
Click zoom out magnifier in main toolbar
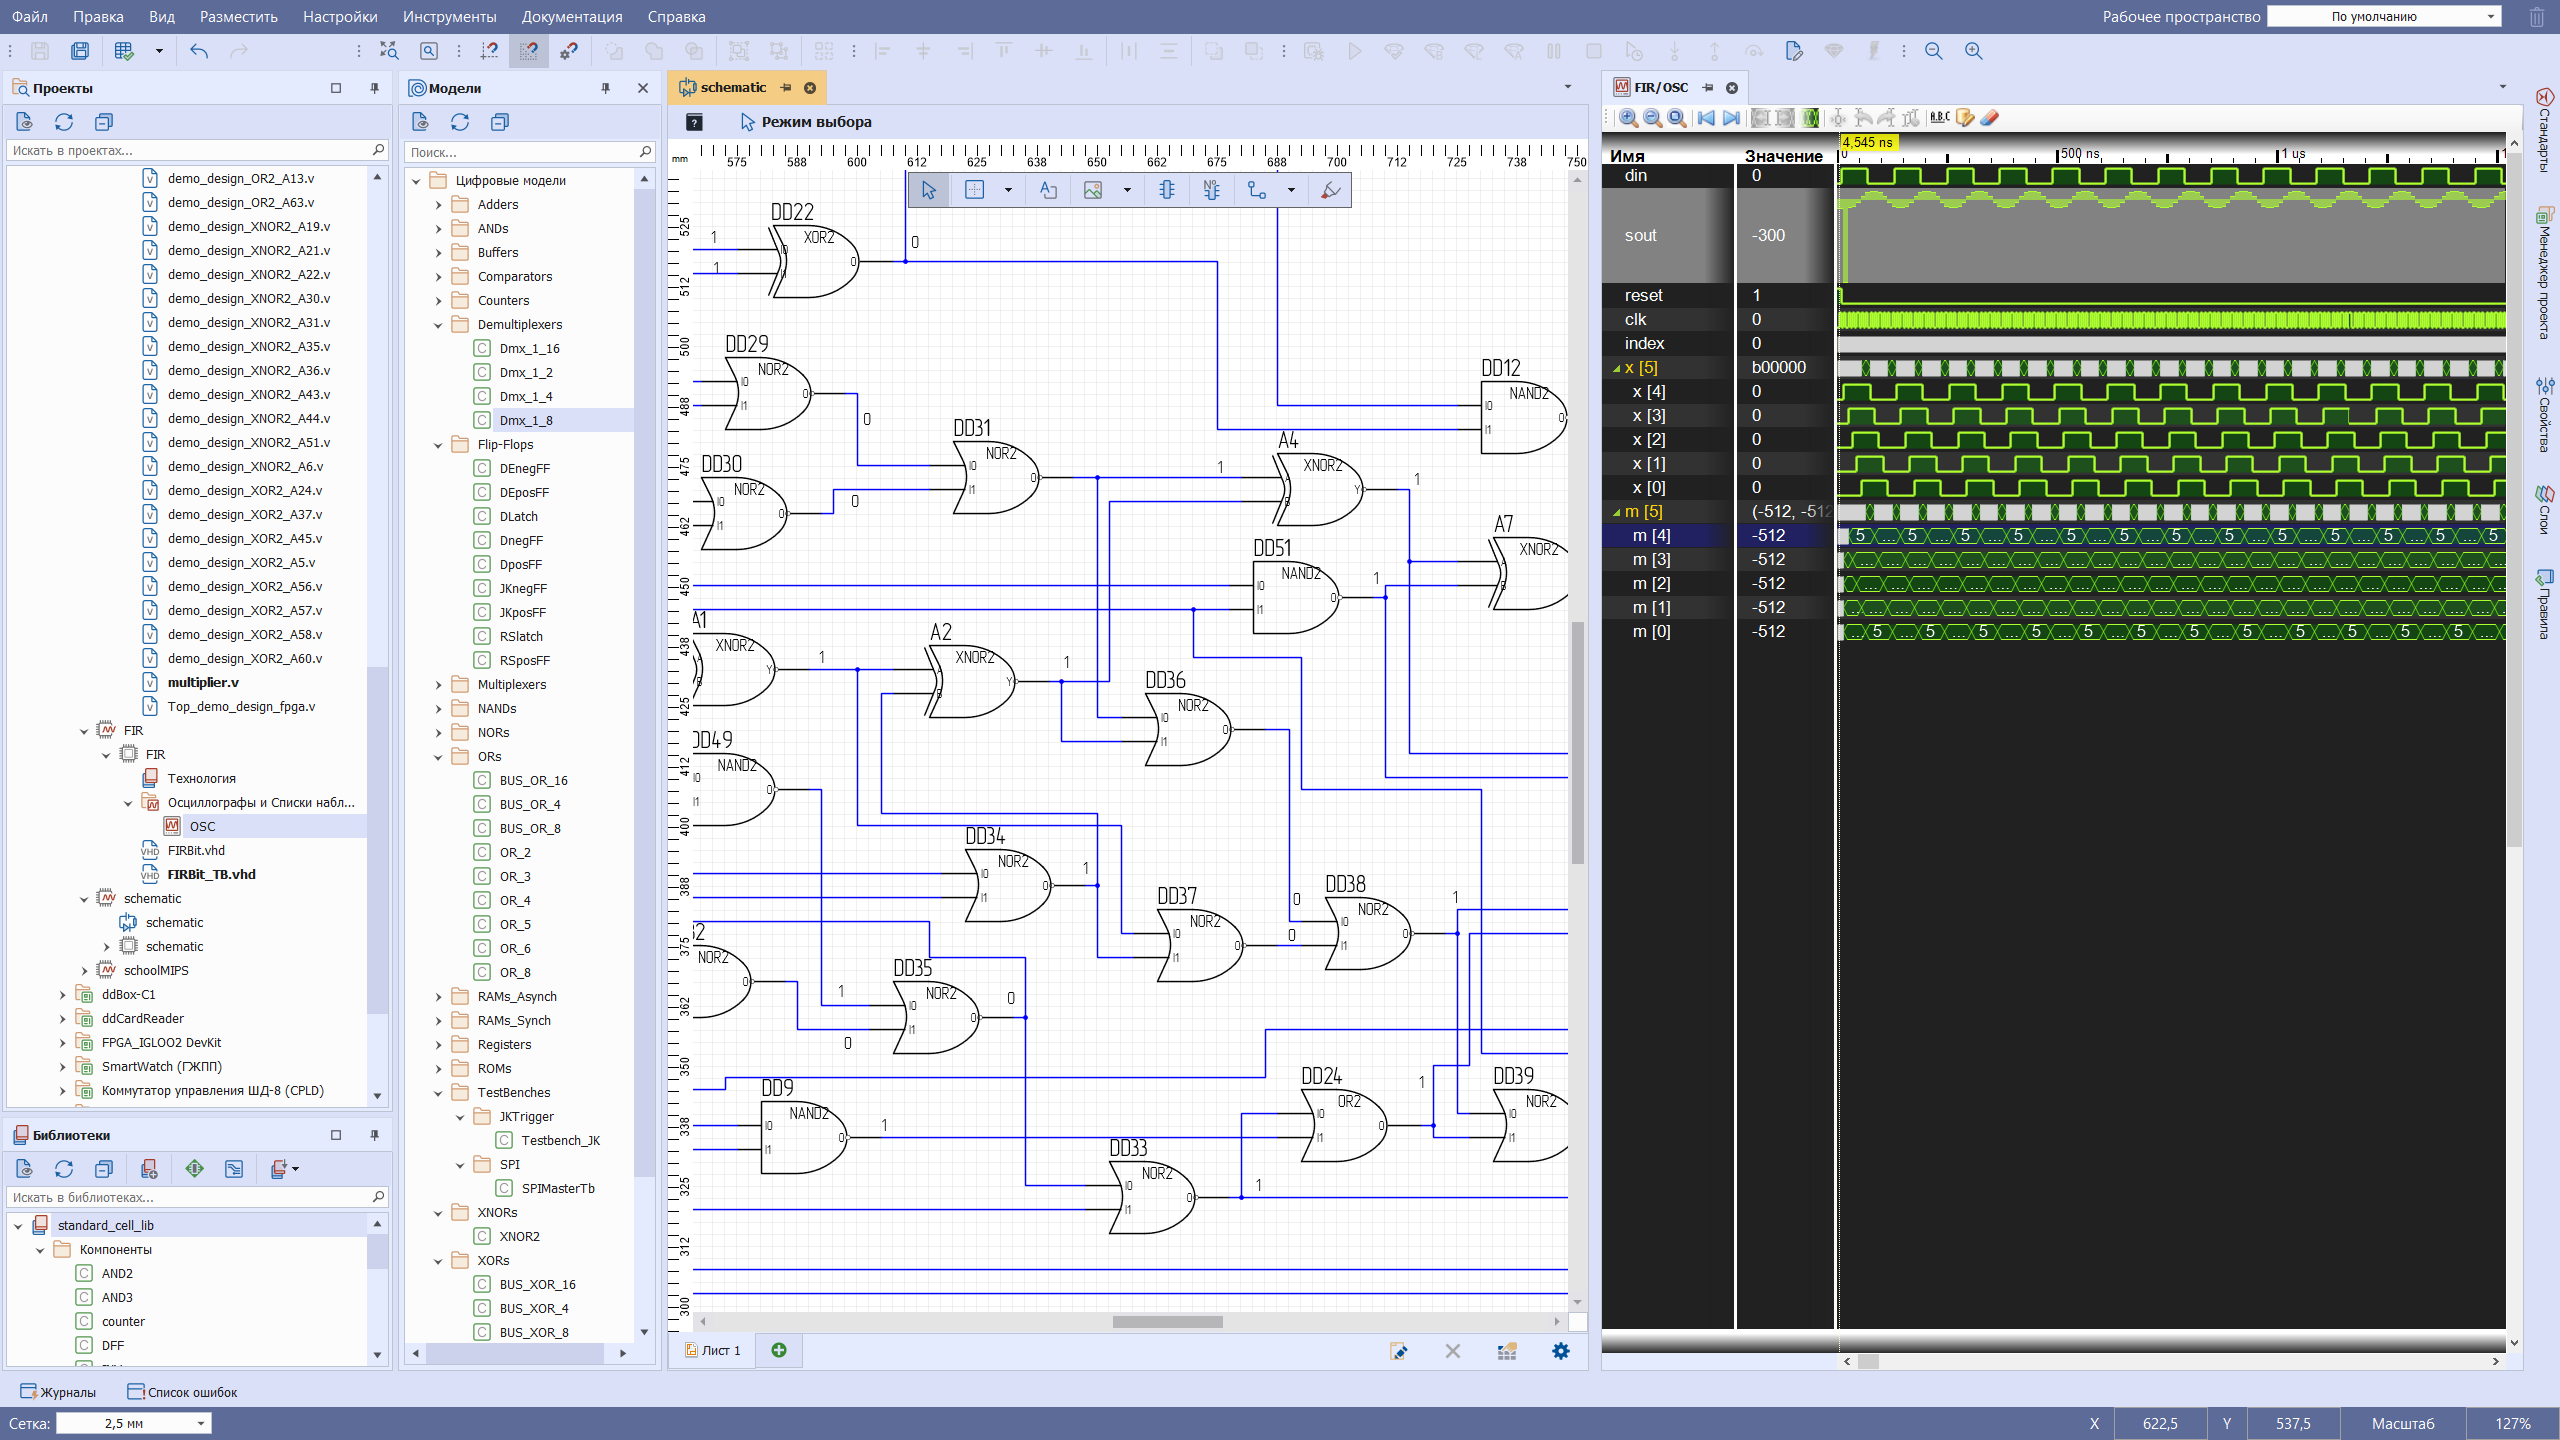pyautogui.click(x=1934, y=51)
